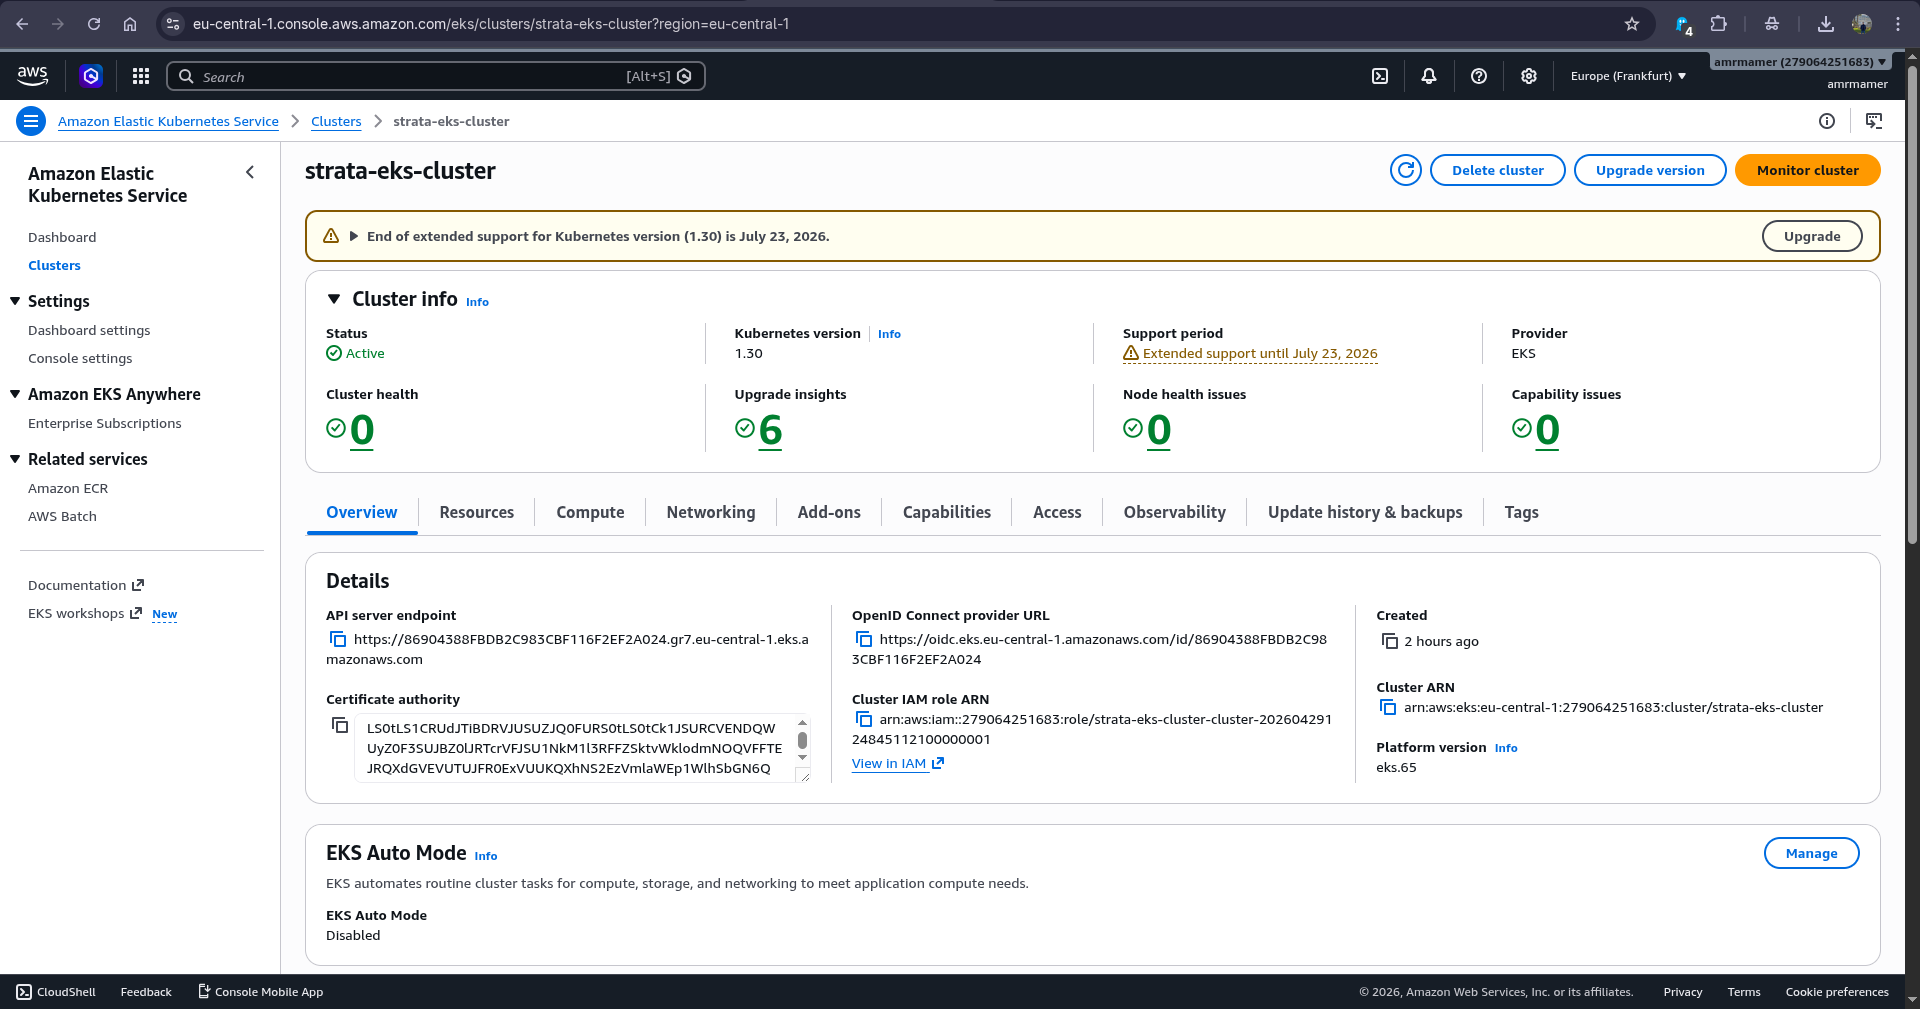This screenshot has height=1009, width=1920.
Task: Click the Delete cluster button
Action: [1497, 170]
